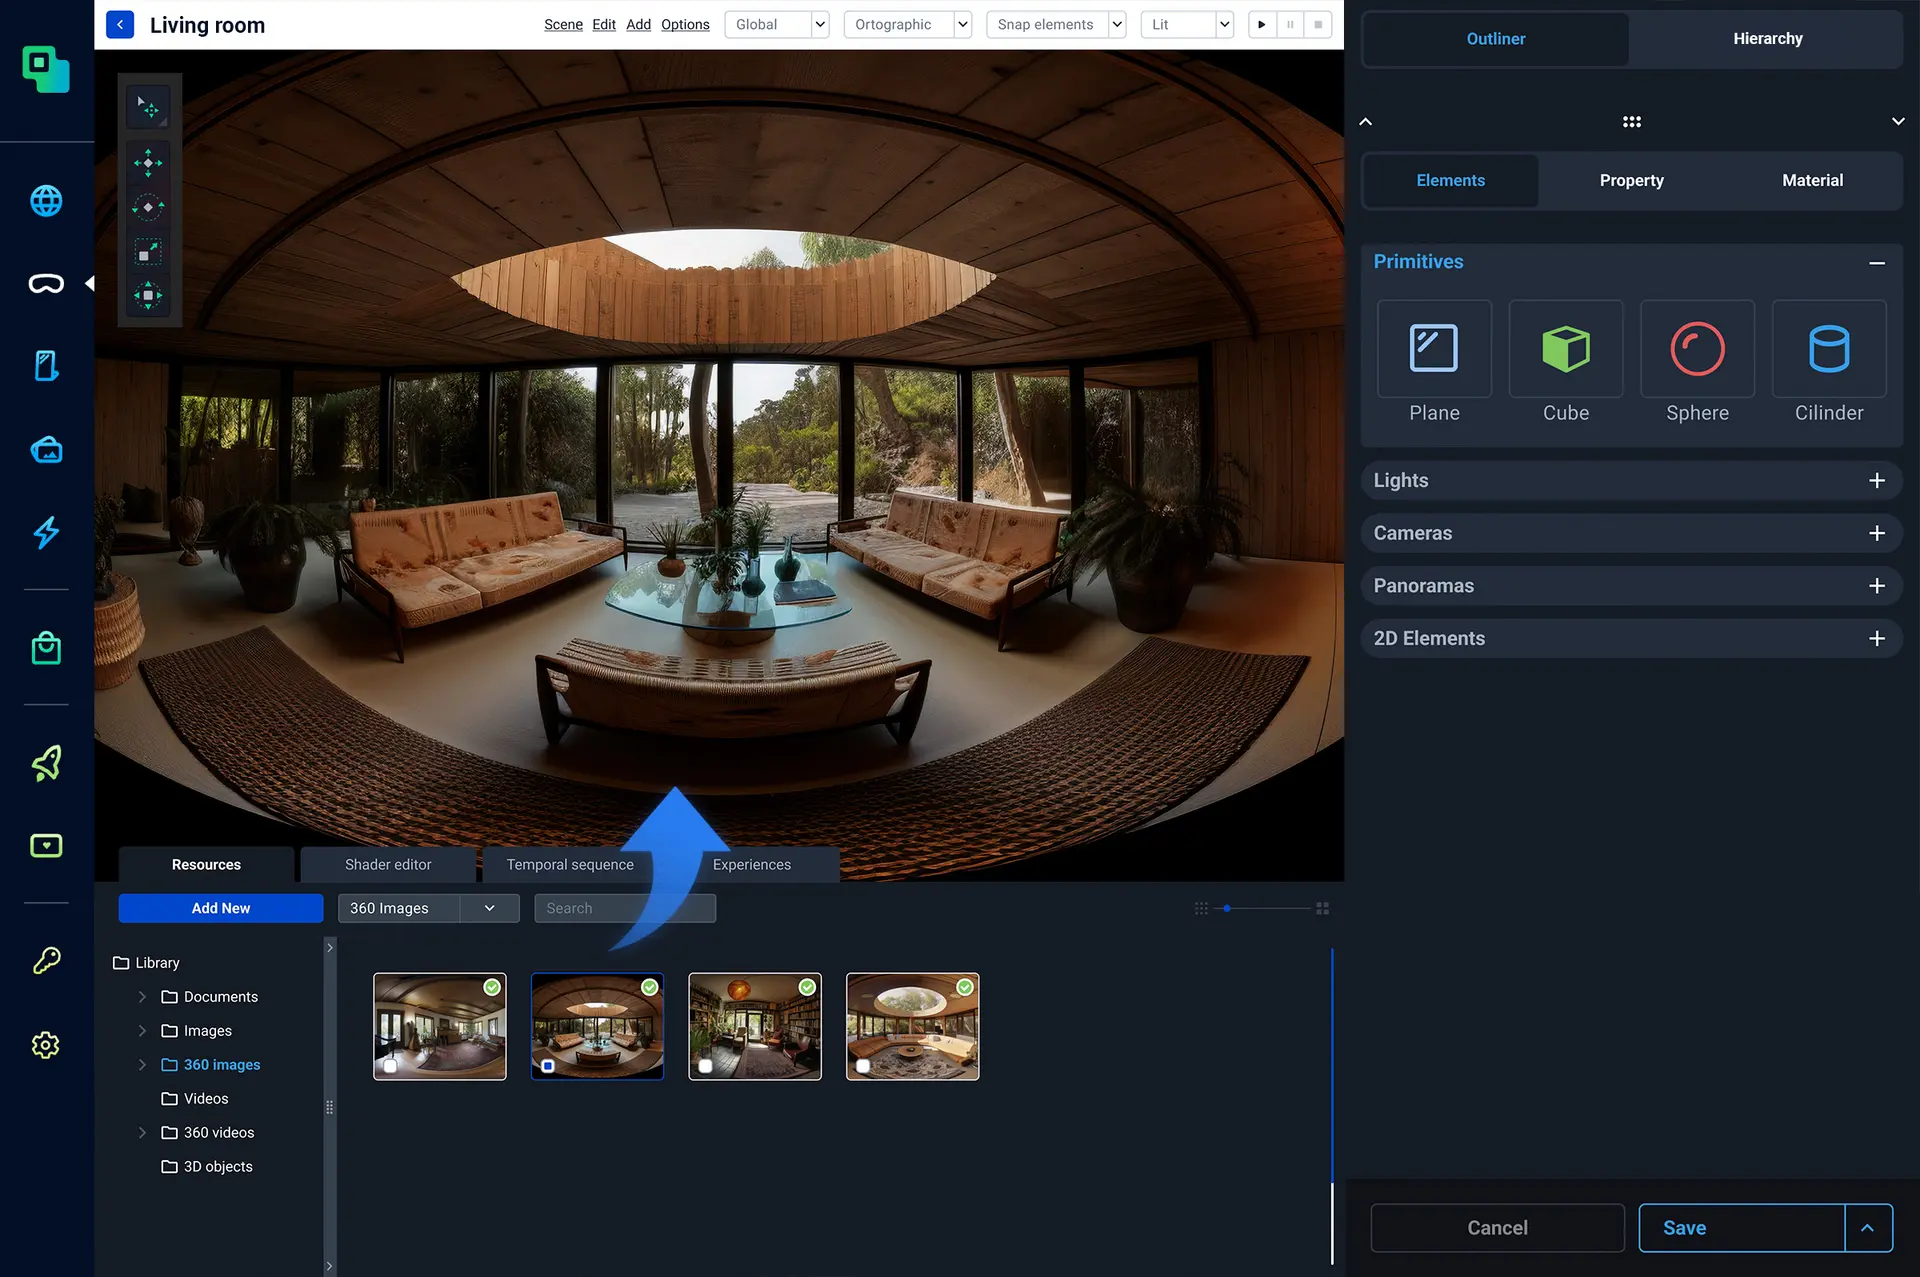Open the rocket/publish section in the sidebar

coord(45,763)
